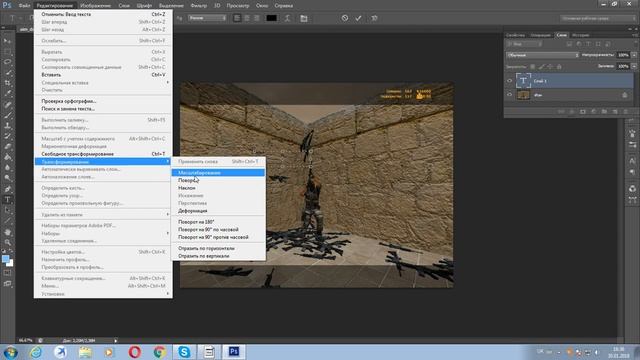Image resolution: width=640 pixels, height=360 pixels.
Task: Open the Warp Text dialog
Action: coord(287,18)
